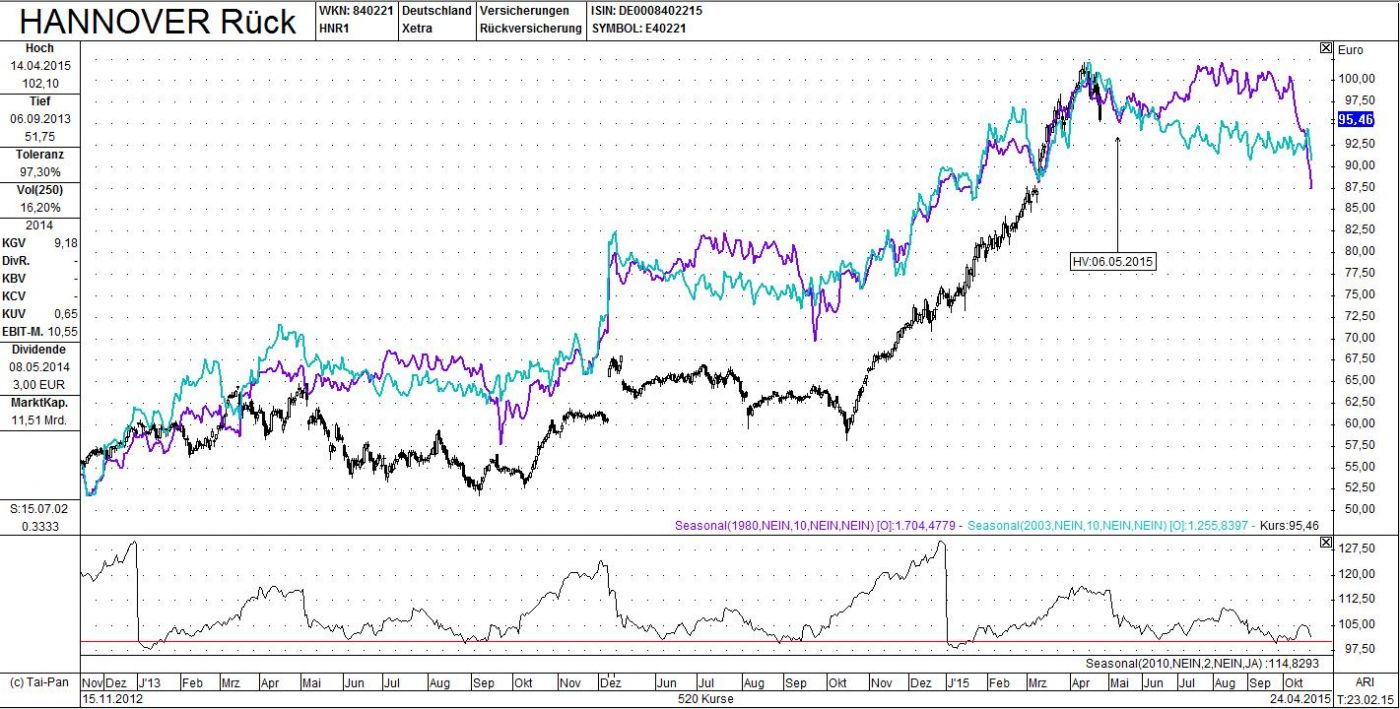The width and height of the screenshot is (1400, 709).
Task: Click the dividend amount 3,00 EUR
Action: (x=40, y=384)
